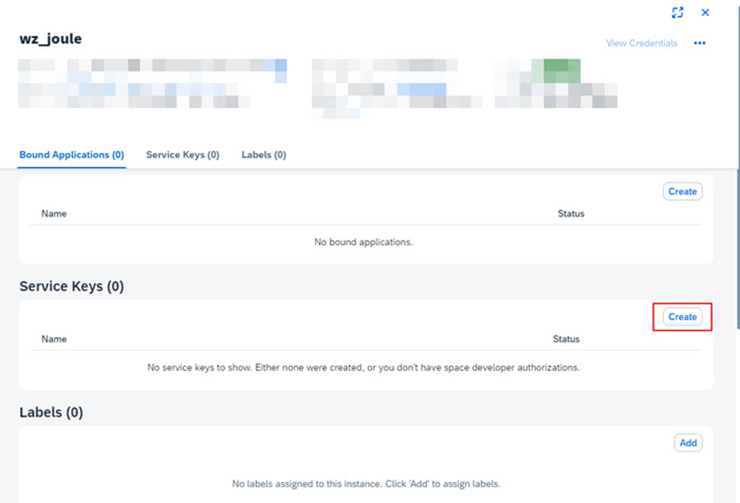Create a new bound application
This screenshot has width=740, height=503.
[682, 191]
